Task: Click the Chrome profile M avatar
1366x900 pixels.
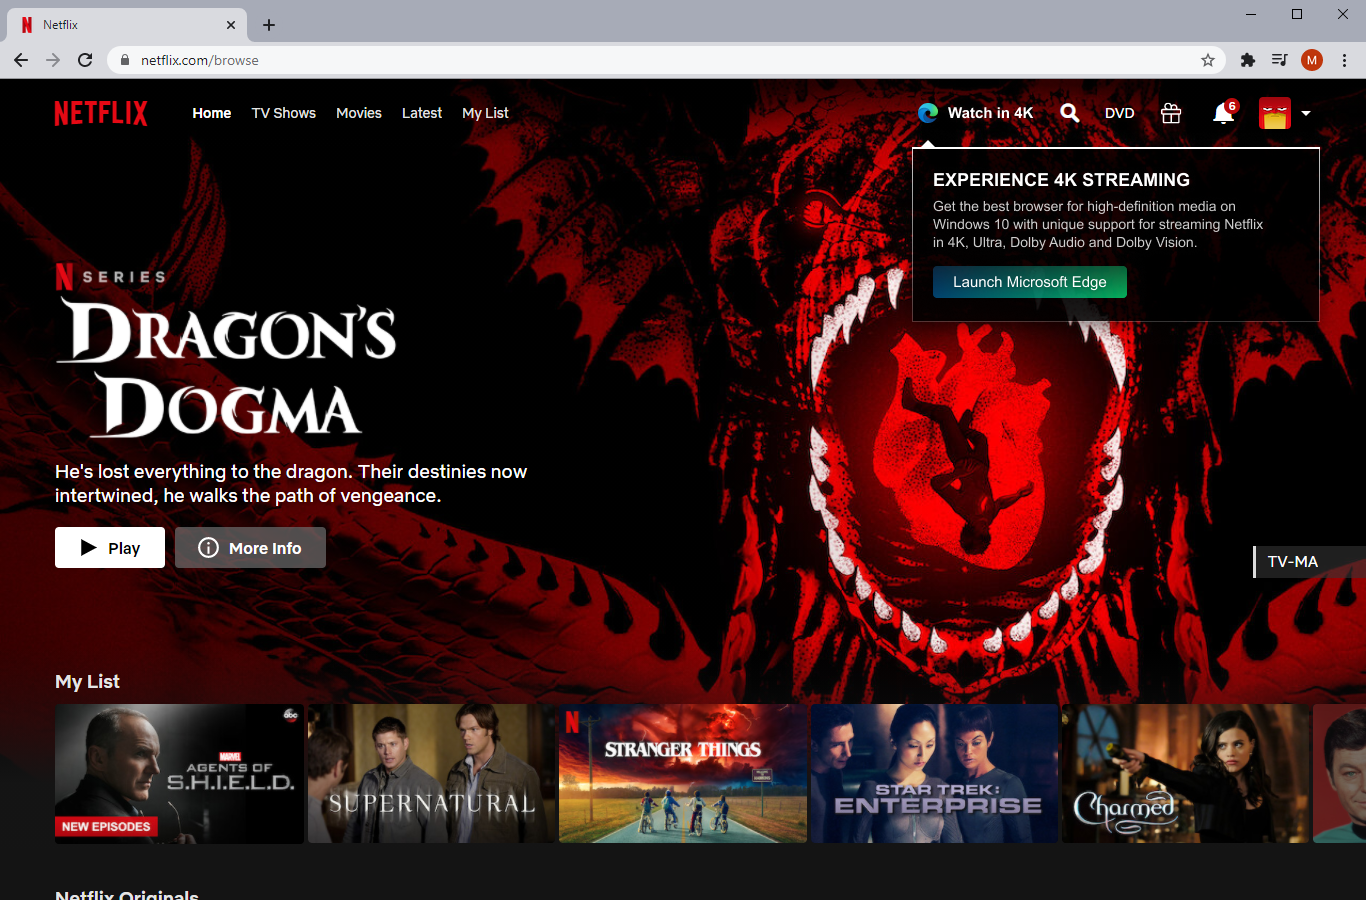Action: [1312, 60]
